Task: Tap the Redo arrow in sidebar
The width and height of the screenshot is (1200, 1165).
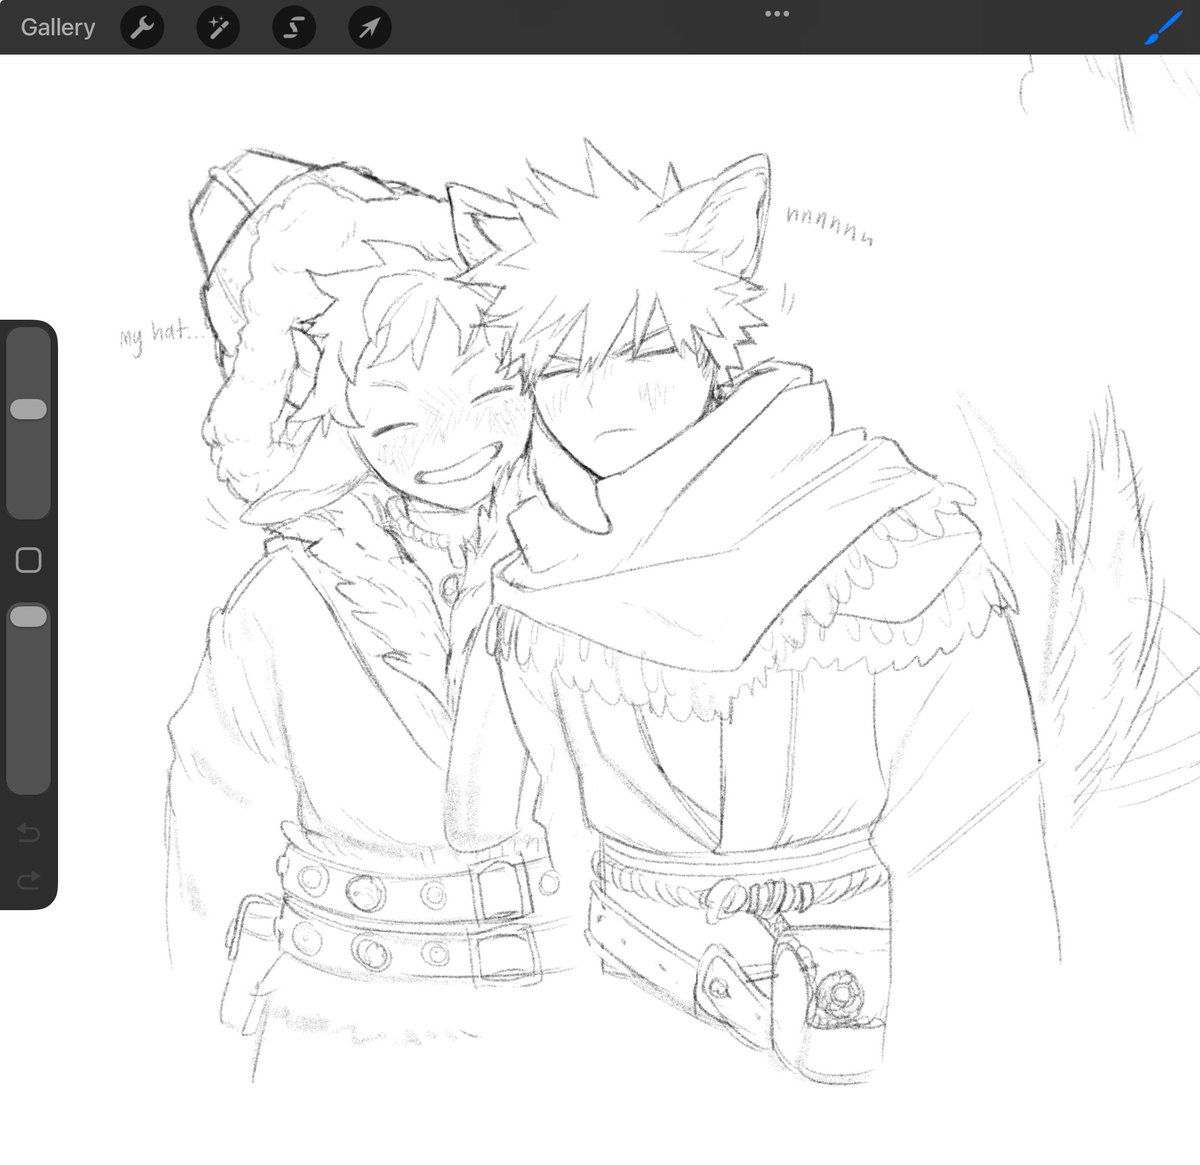Action: 28,880
